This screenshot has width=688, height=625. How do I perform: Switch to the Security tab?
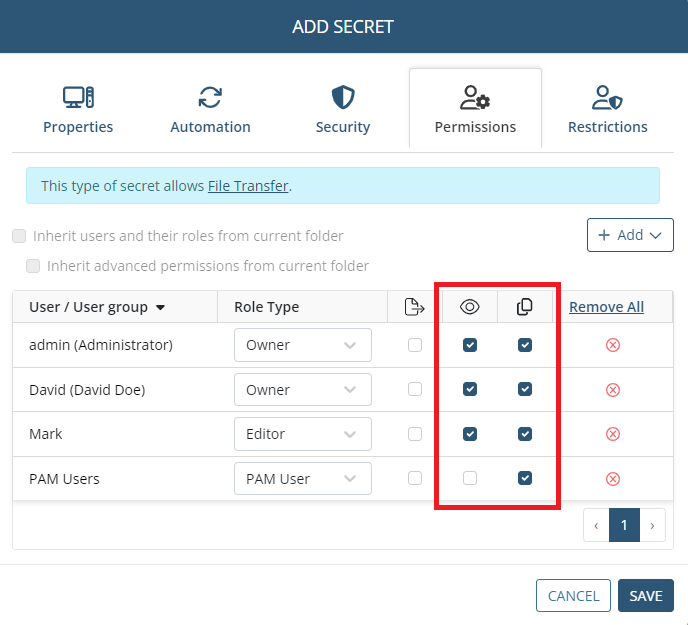(x=342, y=110)
